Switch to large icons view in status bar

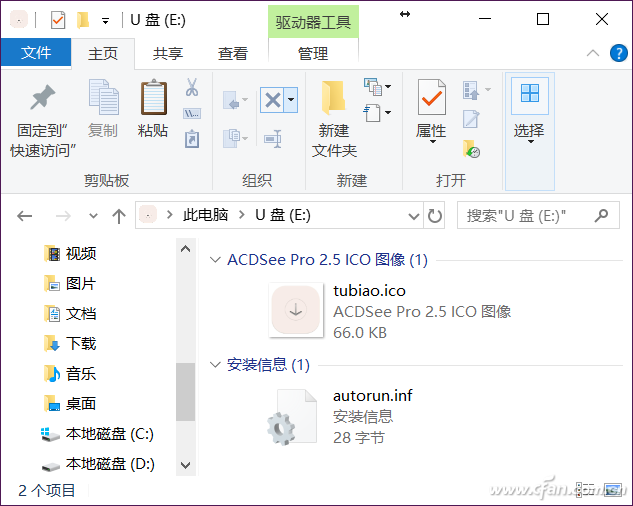click(x=613, y=489)
